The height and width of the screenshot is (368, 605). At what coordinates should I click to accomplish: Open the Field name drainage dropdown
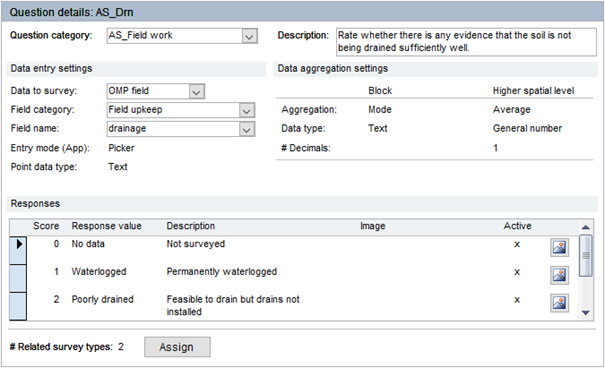coord(247,129)
